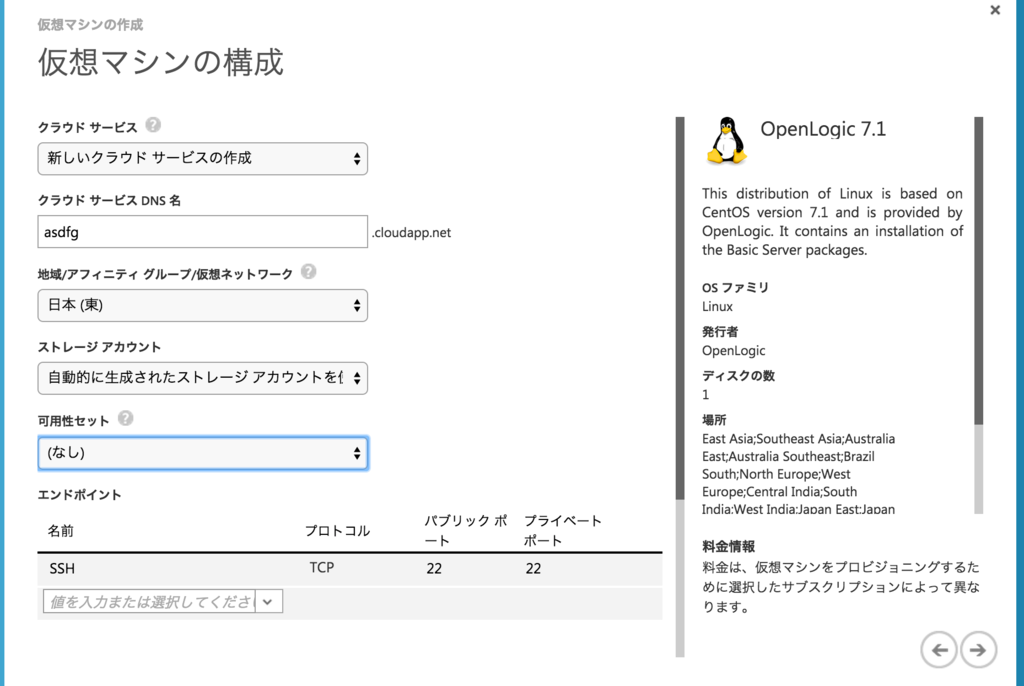Click the OpenLogic description panel scrollbar
This screenshot has width=1024, height=686.
pos(978,315)
